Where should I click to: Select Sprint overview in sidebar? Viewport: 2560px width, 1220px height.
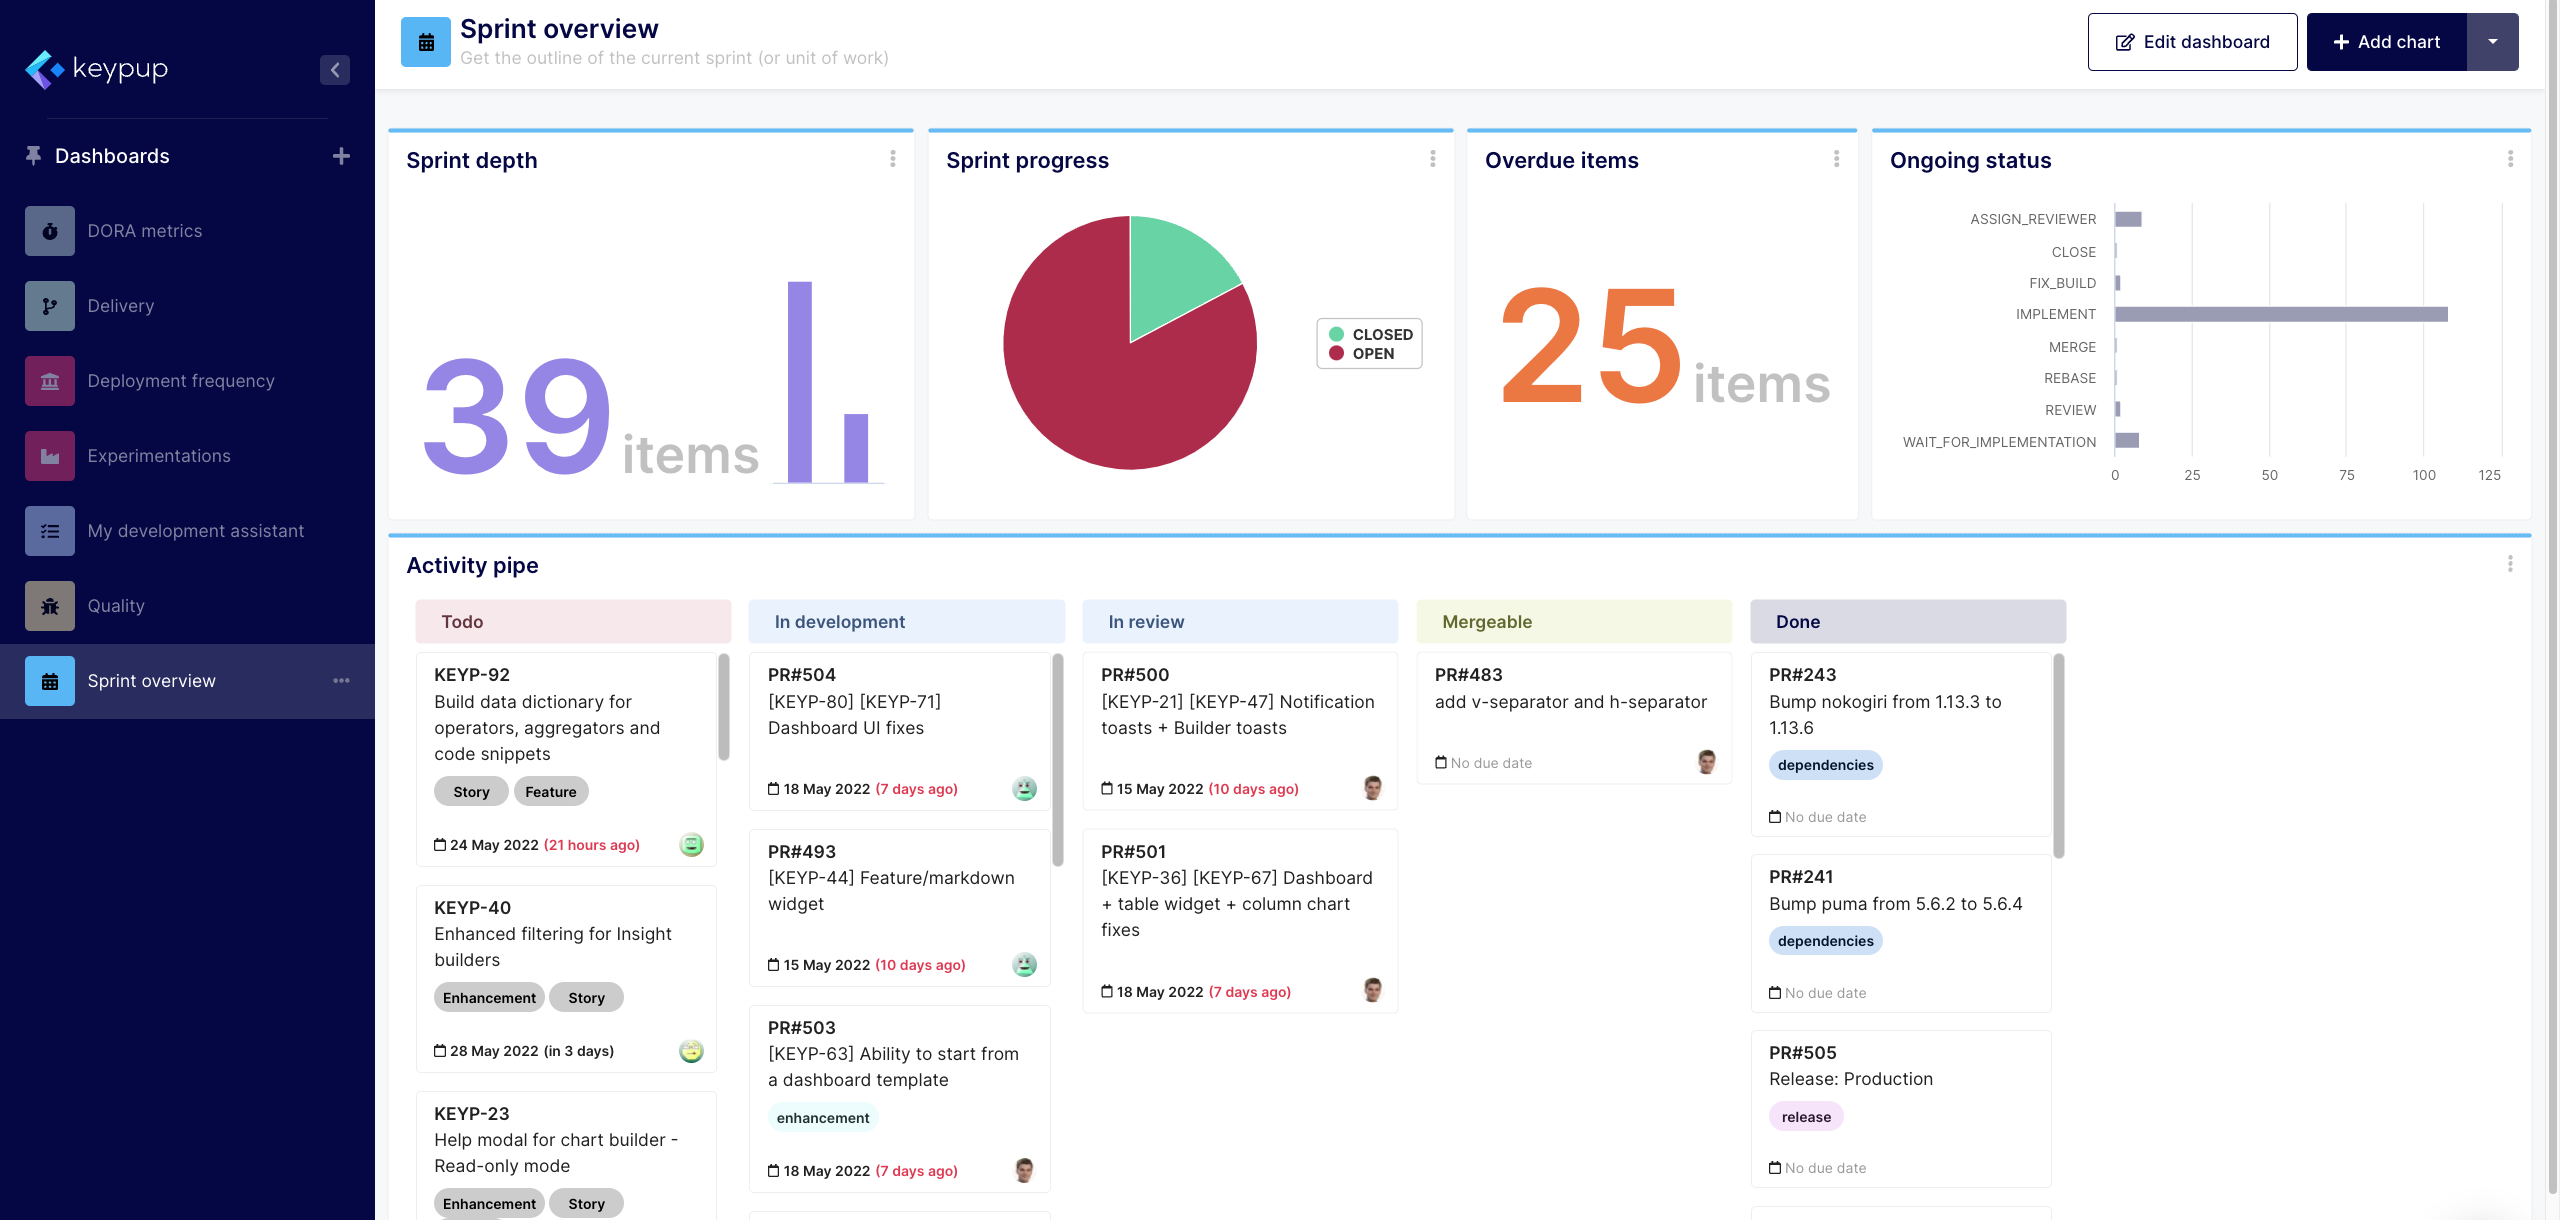point(151,681)
